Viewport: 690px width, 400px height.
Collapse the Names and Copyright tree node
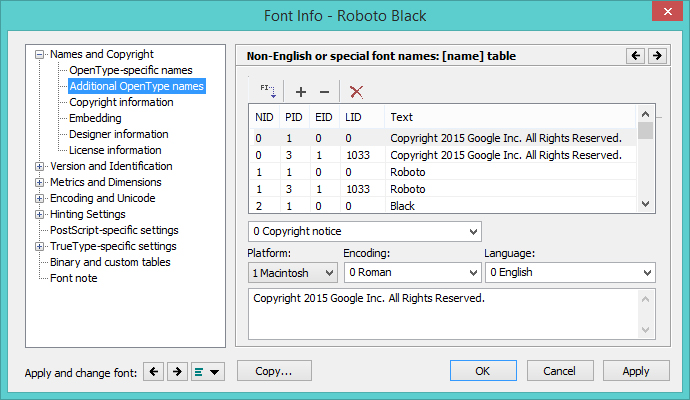pos(40,55)
